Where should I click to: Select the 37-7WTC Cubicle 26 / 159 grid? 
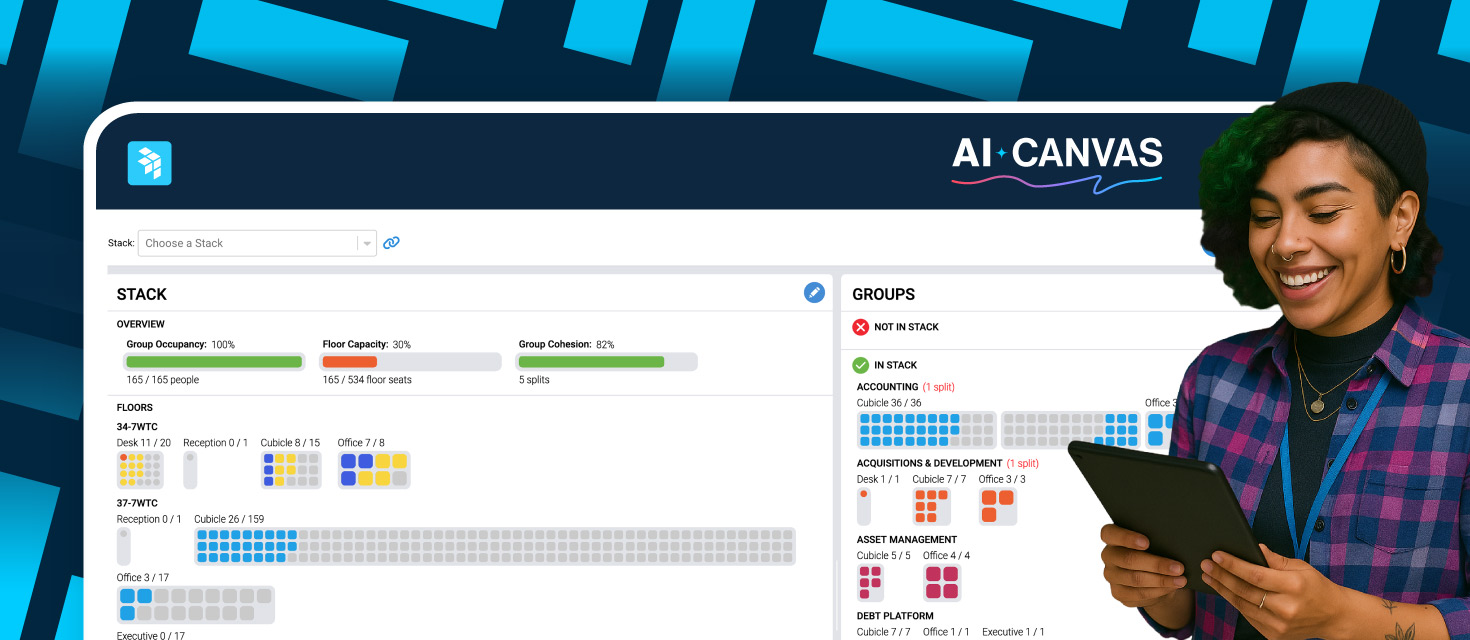(x=495, y=546)
